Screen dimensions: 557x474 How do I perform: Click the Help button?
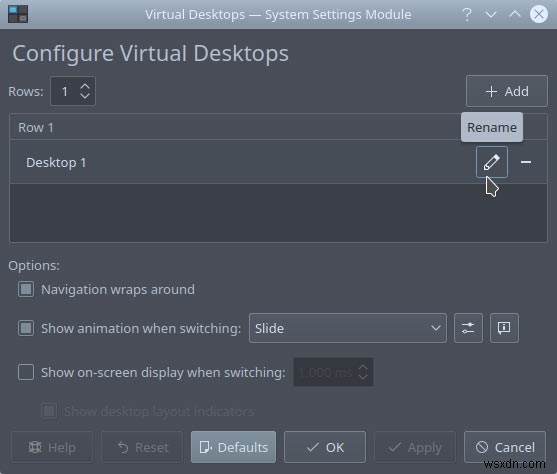pyautogui.click(x=52, y=447)
